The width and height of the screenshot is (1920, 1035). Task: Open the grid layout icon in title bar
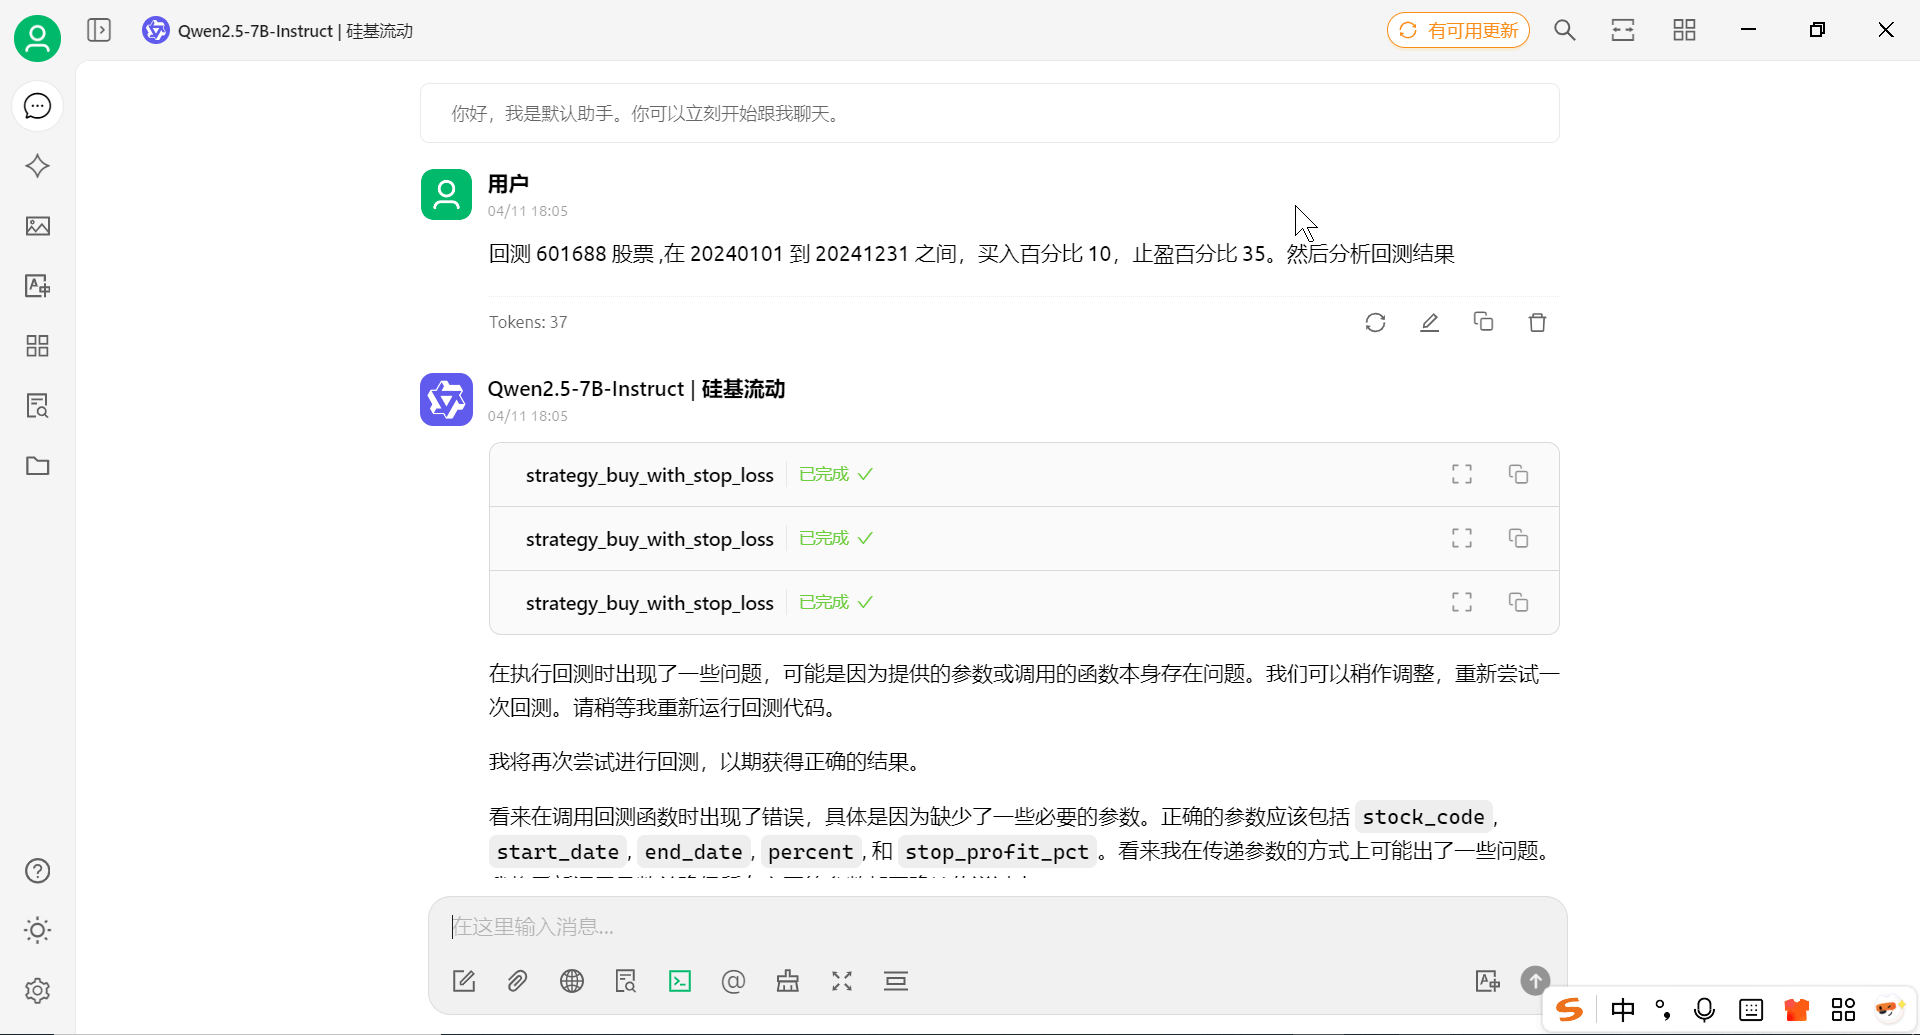point(1684,30)
